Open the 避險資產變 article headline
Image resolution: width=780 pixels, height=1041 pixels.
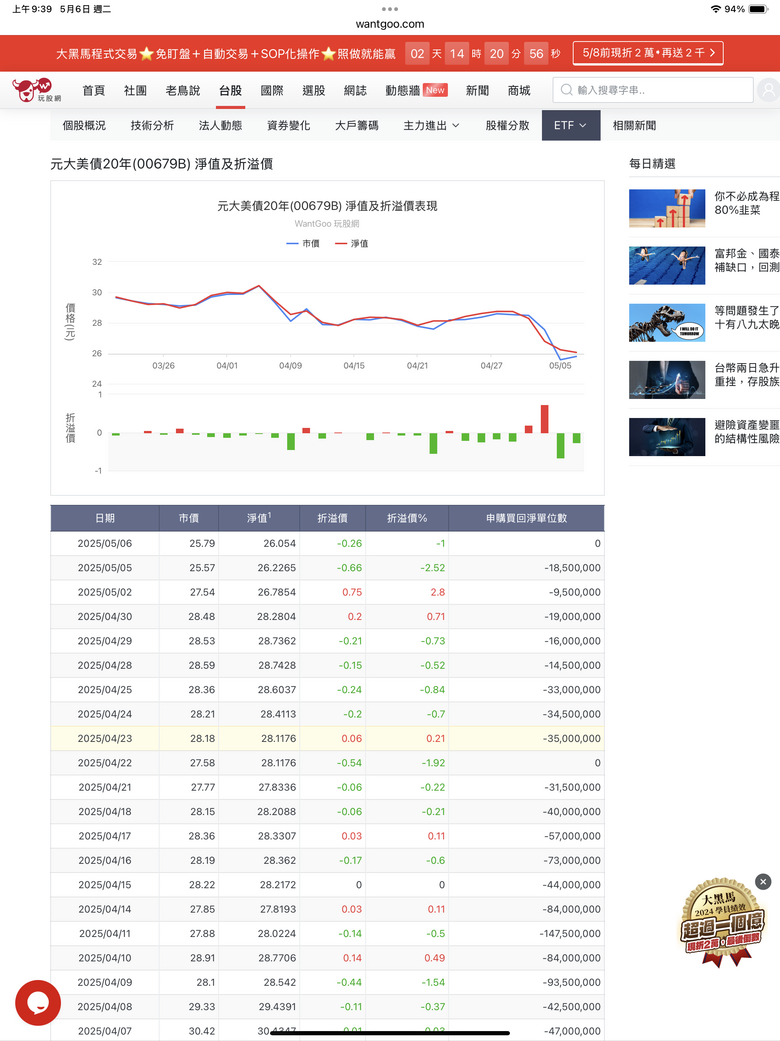point(747,432)
